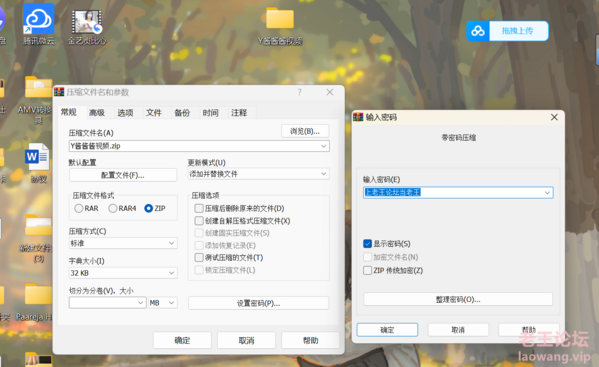Close the 输入密码 dialog
The width and height of the screenshot is (599, 367).
pyautogui.click(x=554, y=117)
